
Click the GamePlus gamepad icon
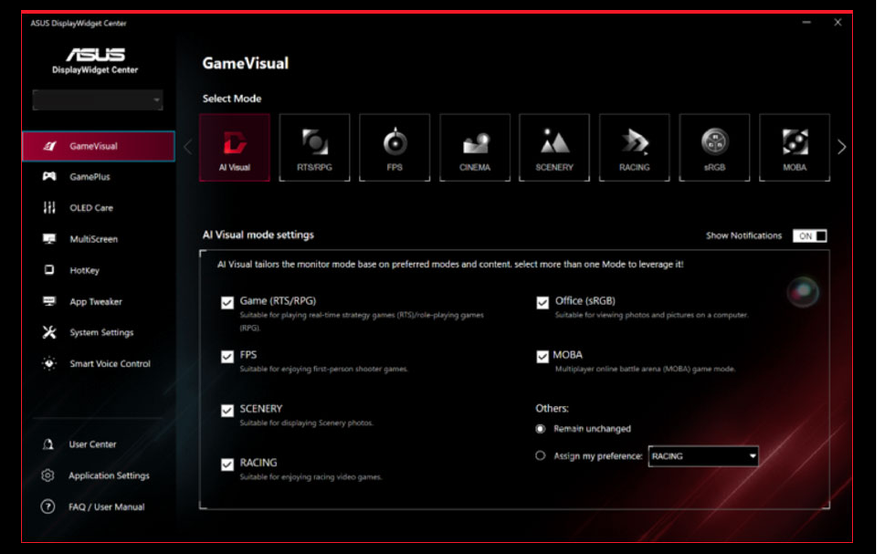coord(49,177)
